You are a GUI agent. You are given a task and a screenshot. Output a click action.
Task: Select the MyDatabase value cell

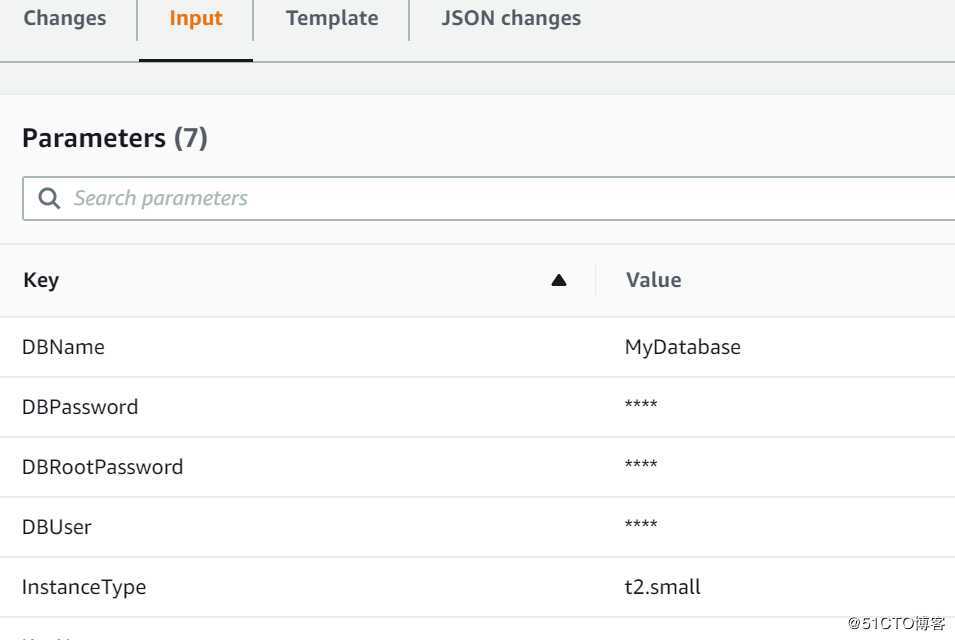tap(683, 347)
